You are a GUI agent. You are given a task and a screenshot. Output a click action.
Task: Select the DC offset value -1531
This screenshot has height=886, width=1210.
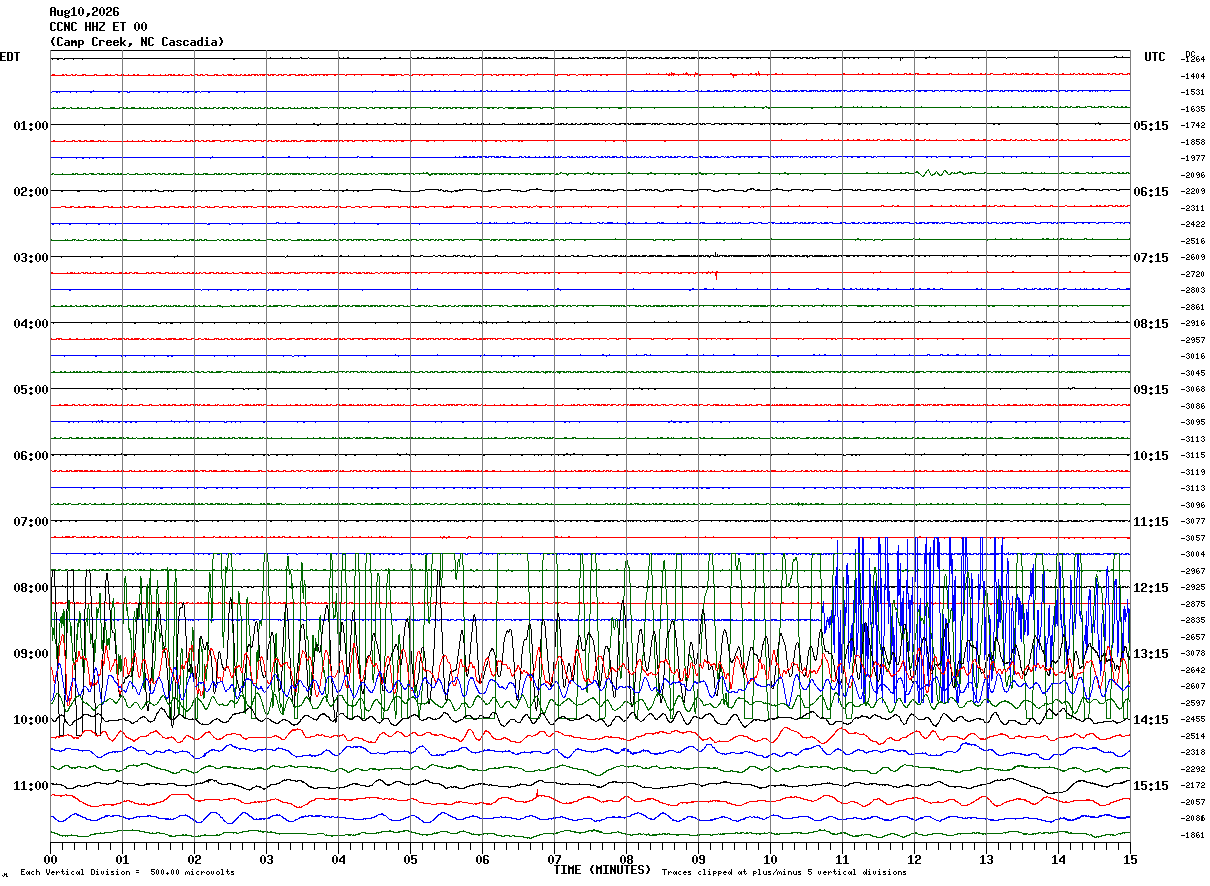[x=1192, y=92]
